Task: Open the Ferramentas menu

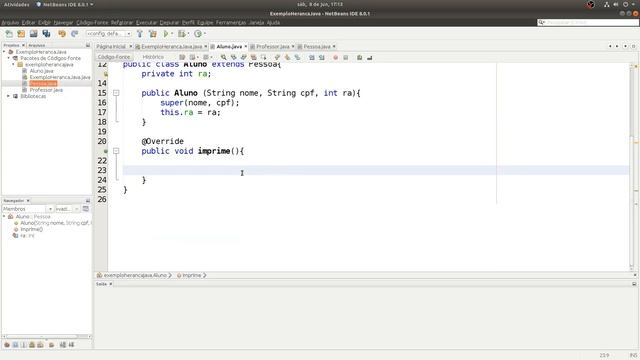Action: pyautogui.click(x=231, y=22)
